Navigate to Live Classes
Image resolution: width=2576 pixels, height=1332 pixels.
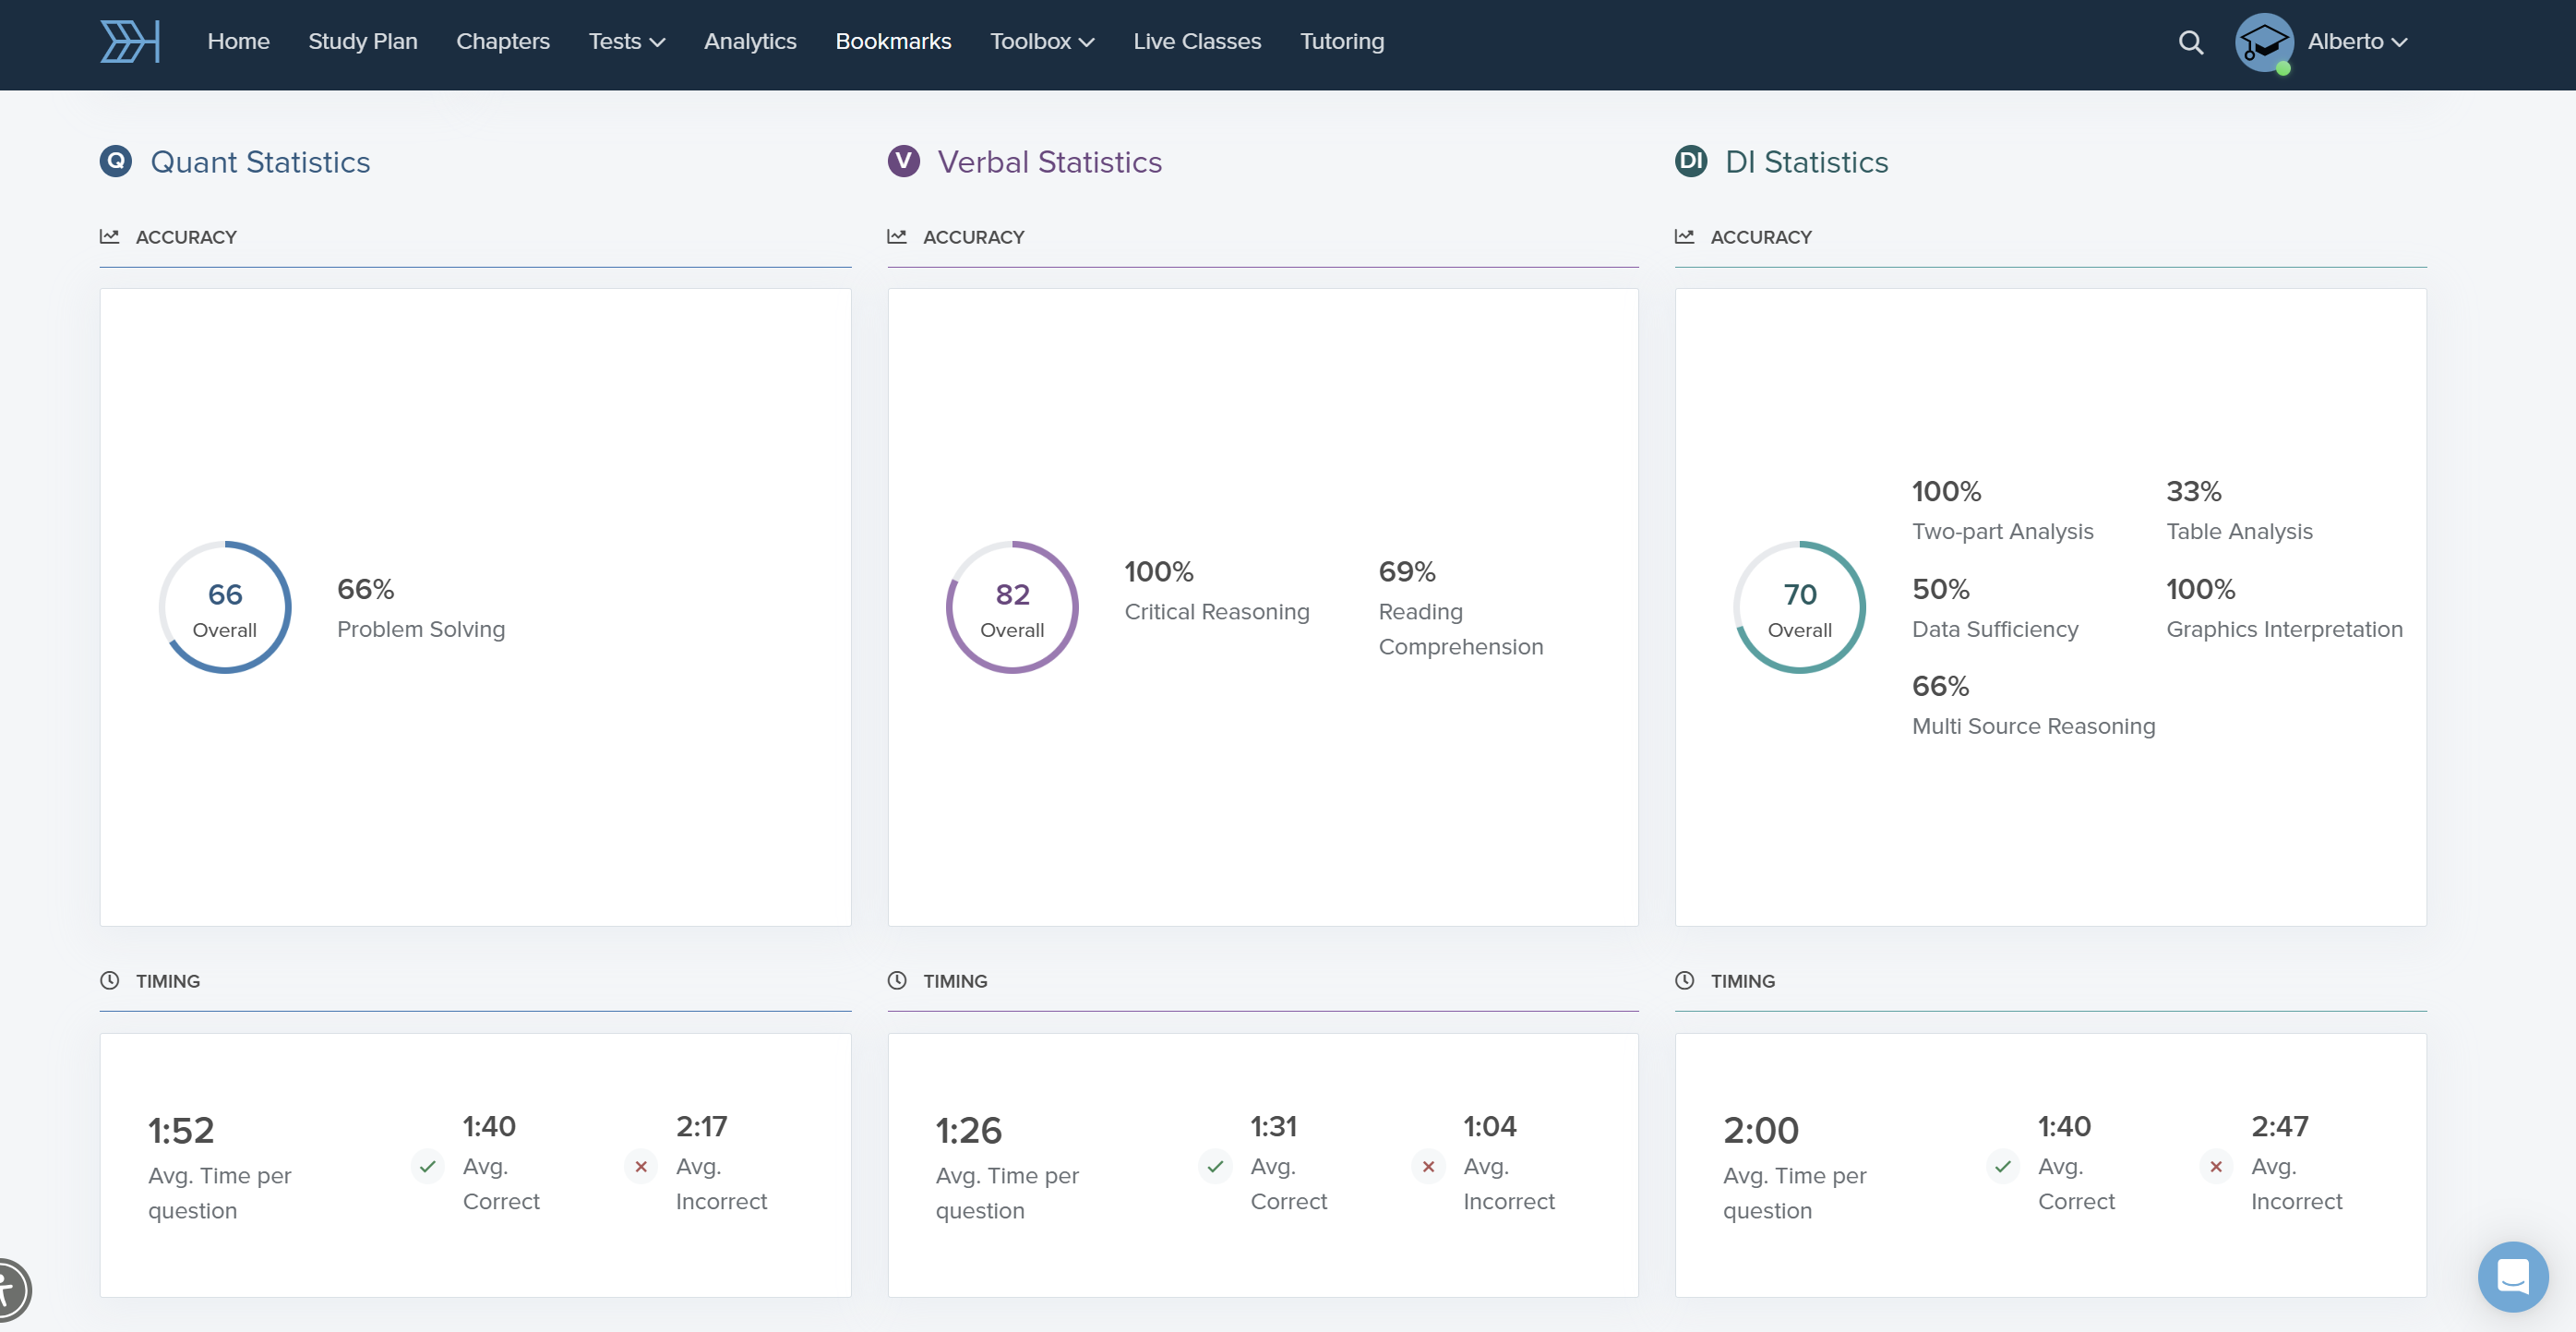(x=1196, y=42)
